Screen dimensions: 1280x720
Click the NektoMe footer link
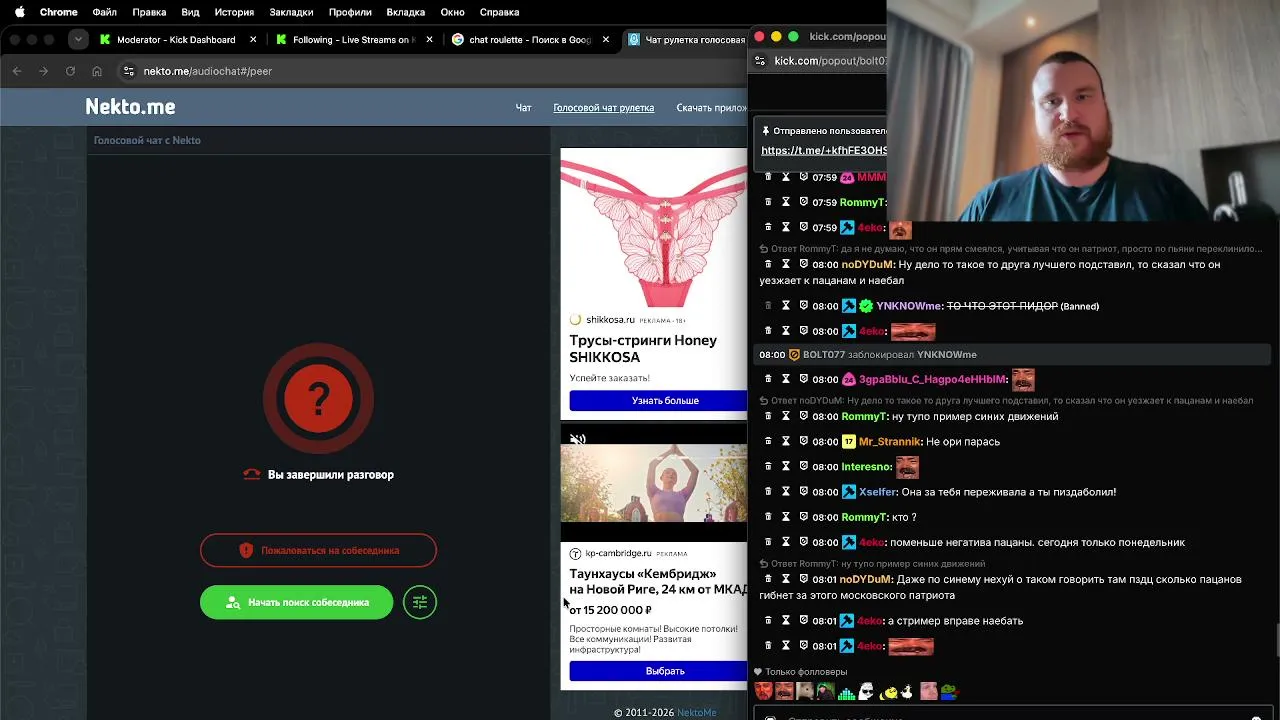(696, 712)
